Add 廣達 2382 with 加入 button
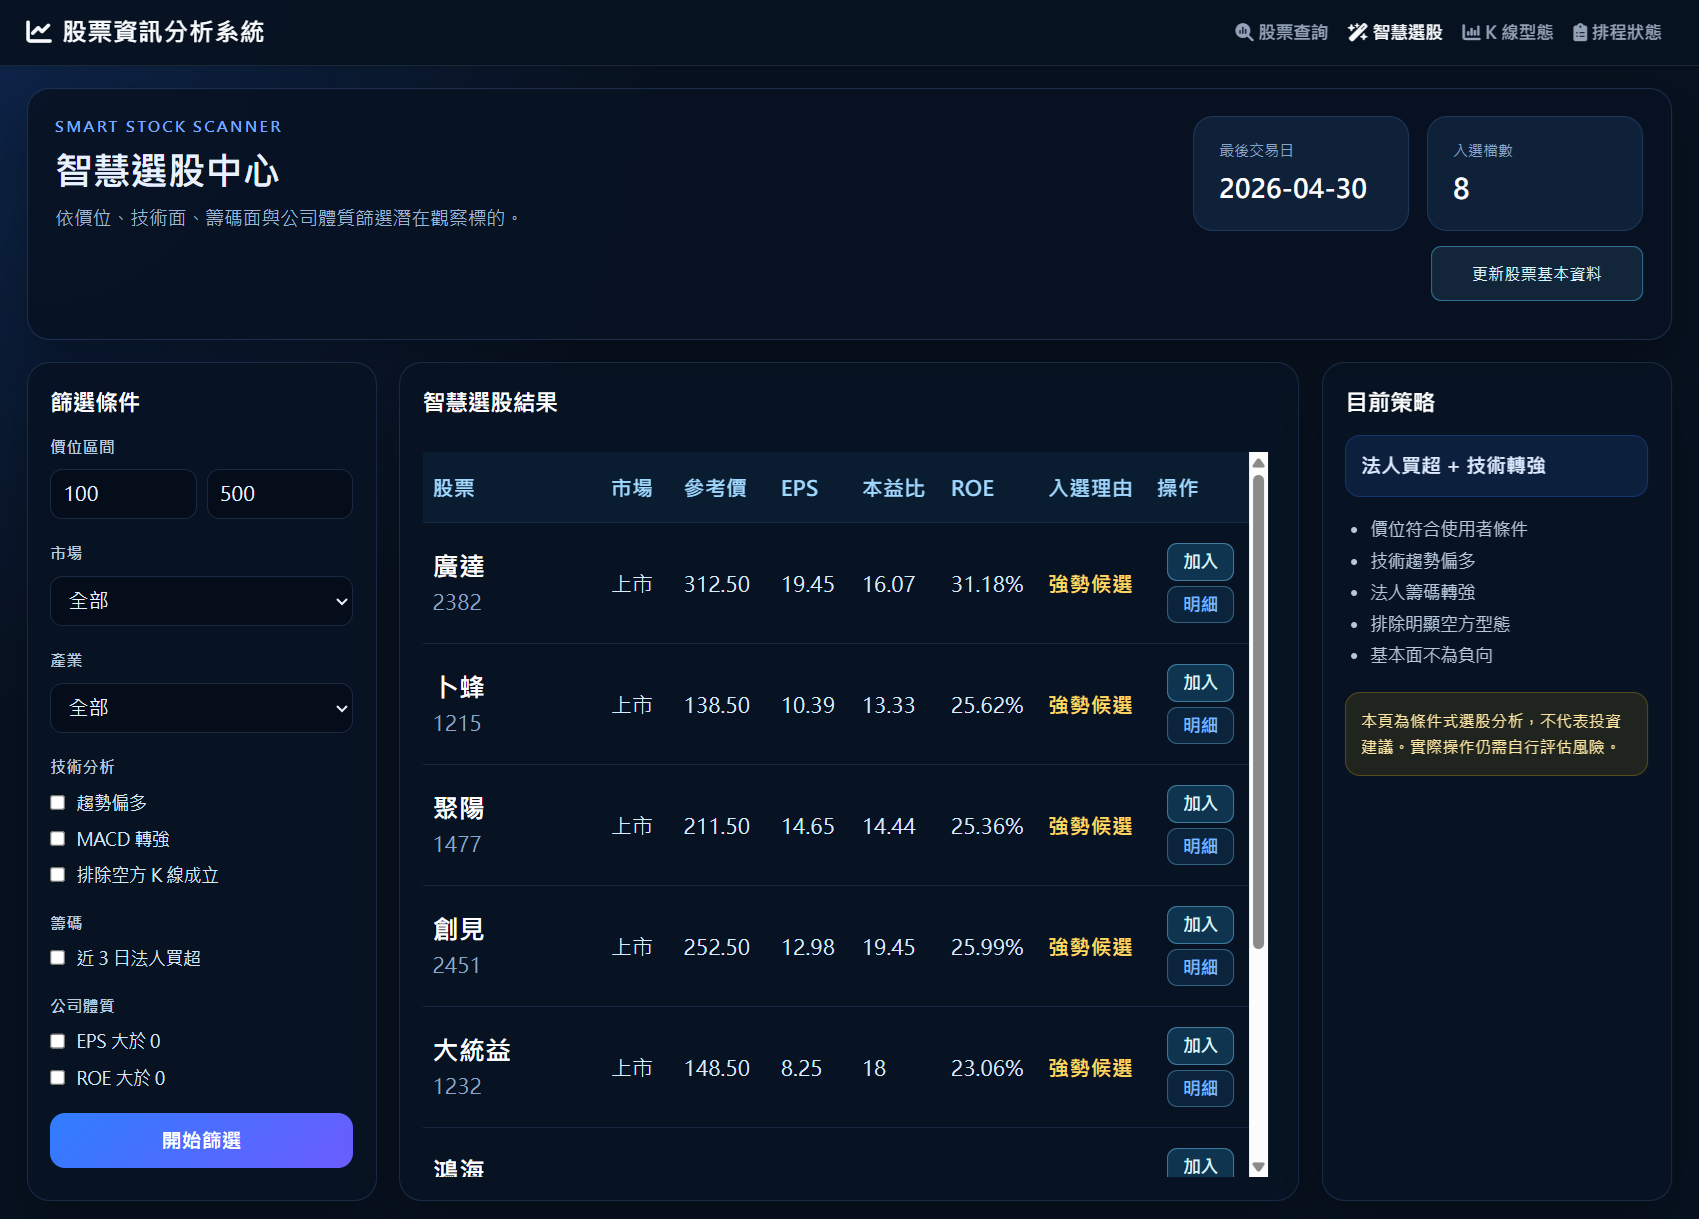Viewport: 1699px width, 1219px height. (1200, 561)
